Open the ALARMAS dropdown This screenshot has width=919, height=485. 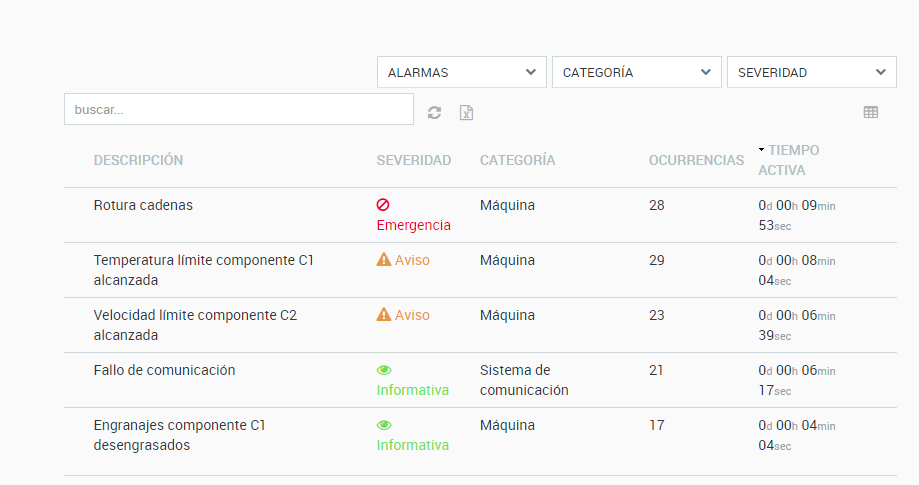462,72
